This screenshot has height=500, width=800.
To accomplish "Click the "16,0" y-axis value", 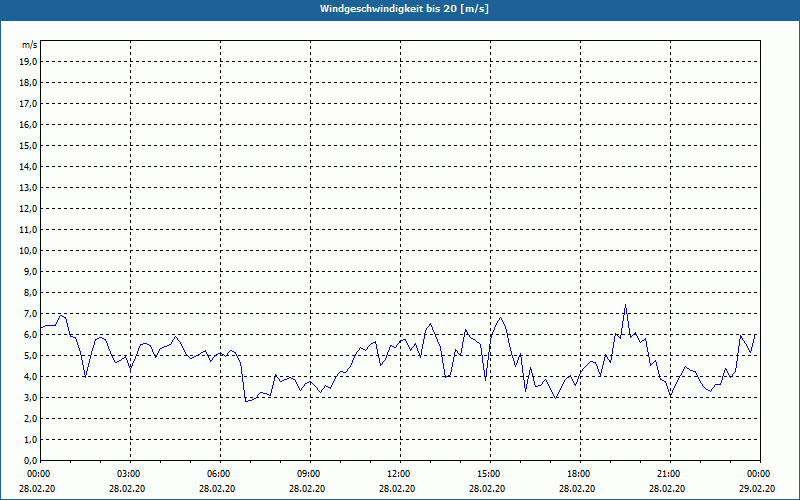I will click(29, 124).
